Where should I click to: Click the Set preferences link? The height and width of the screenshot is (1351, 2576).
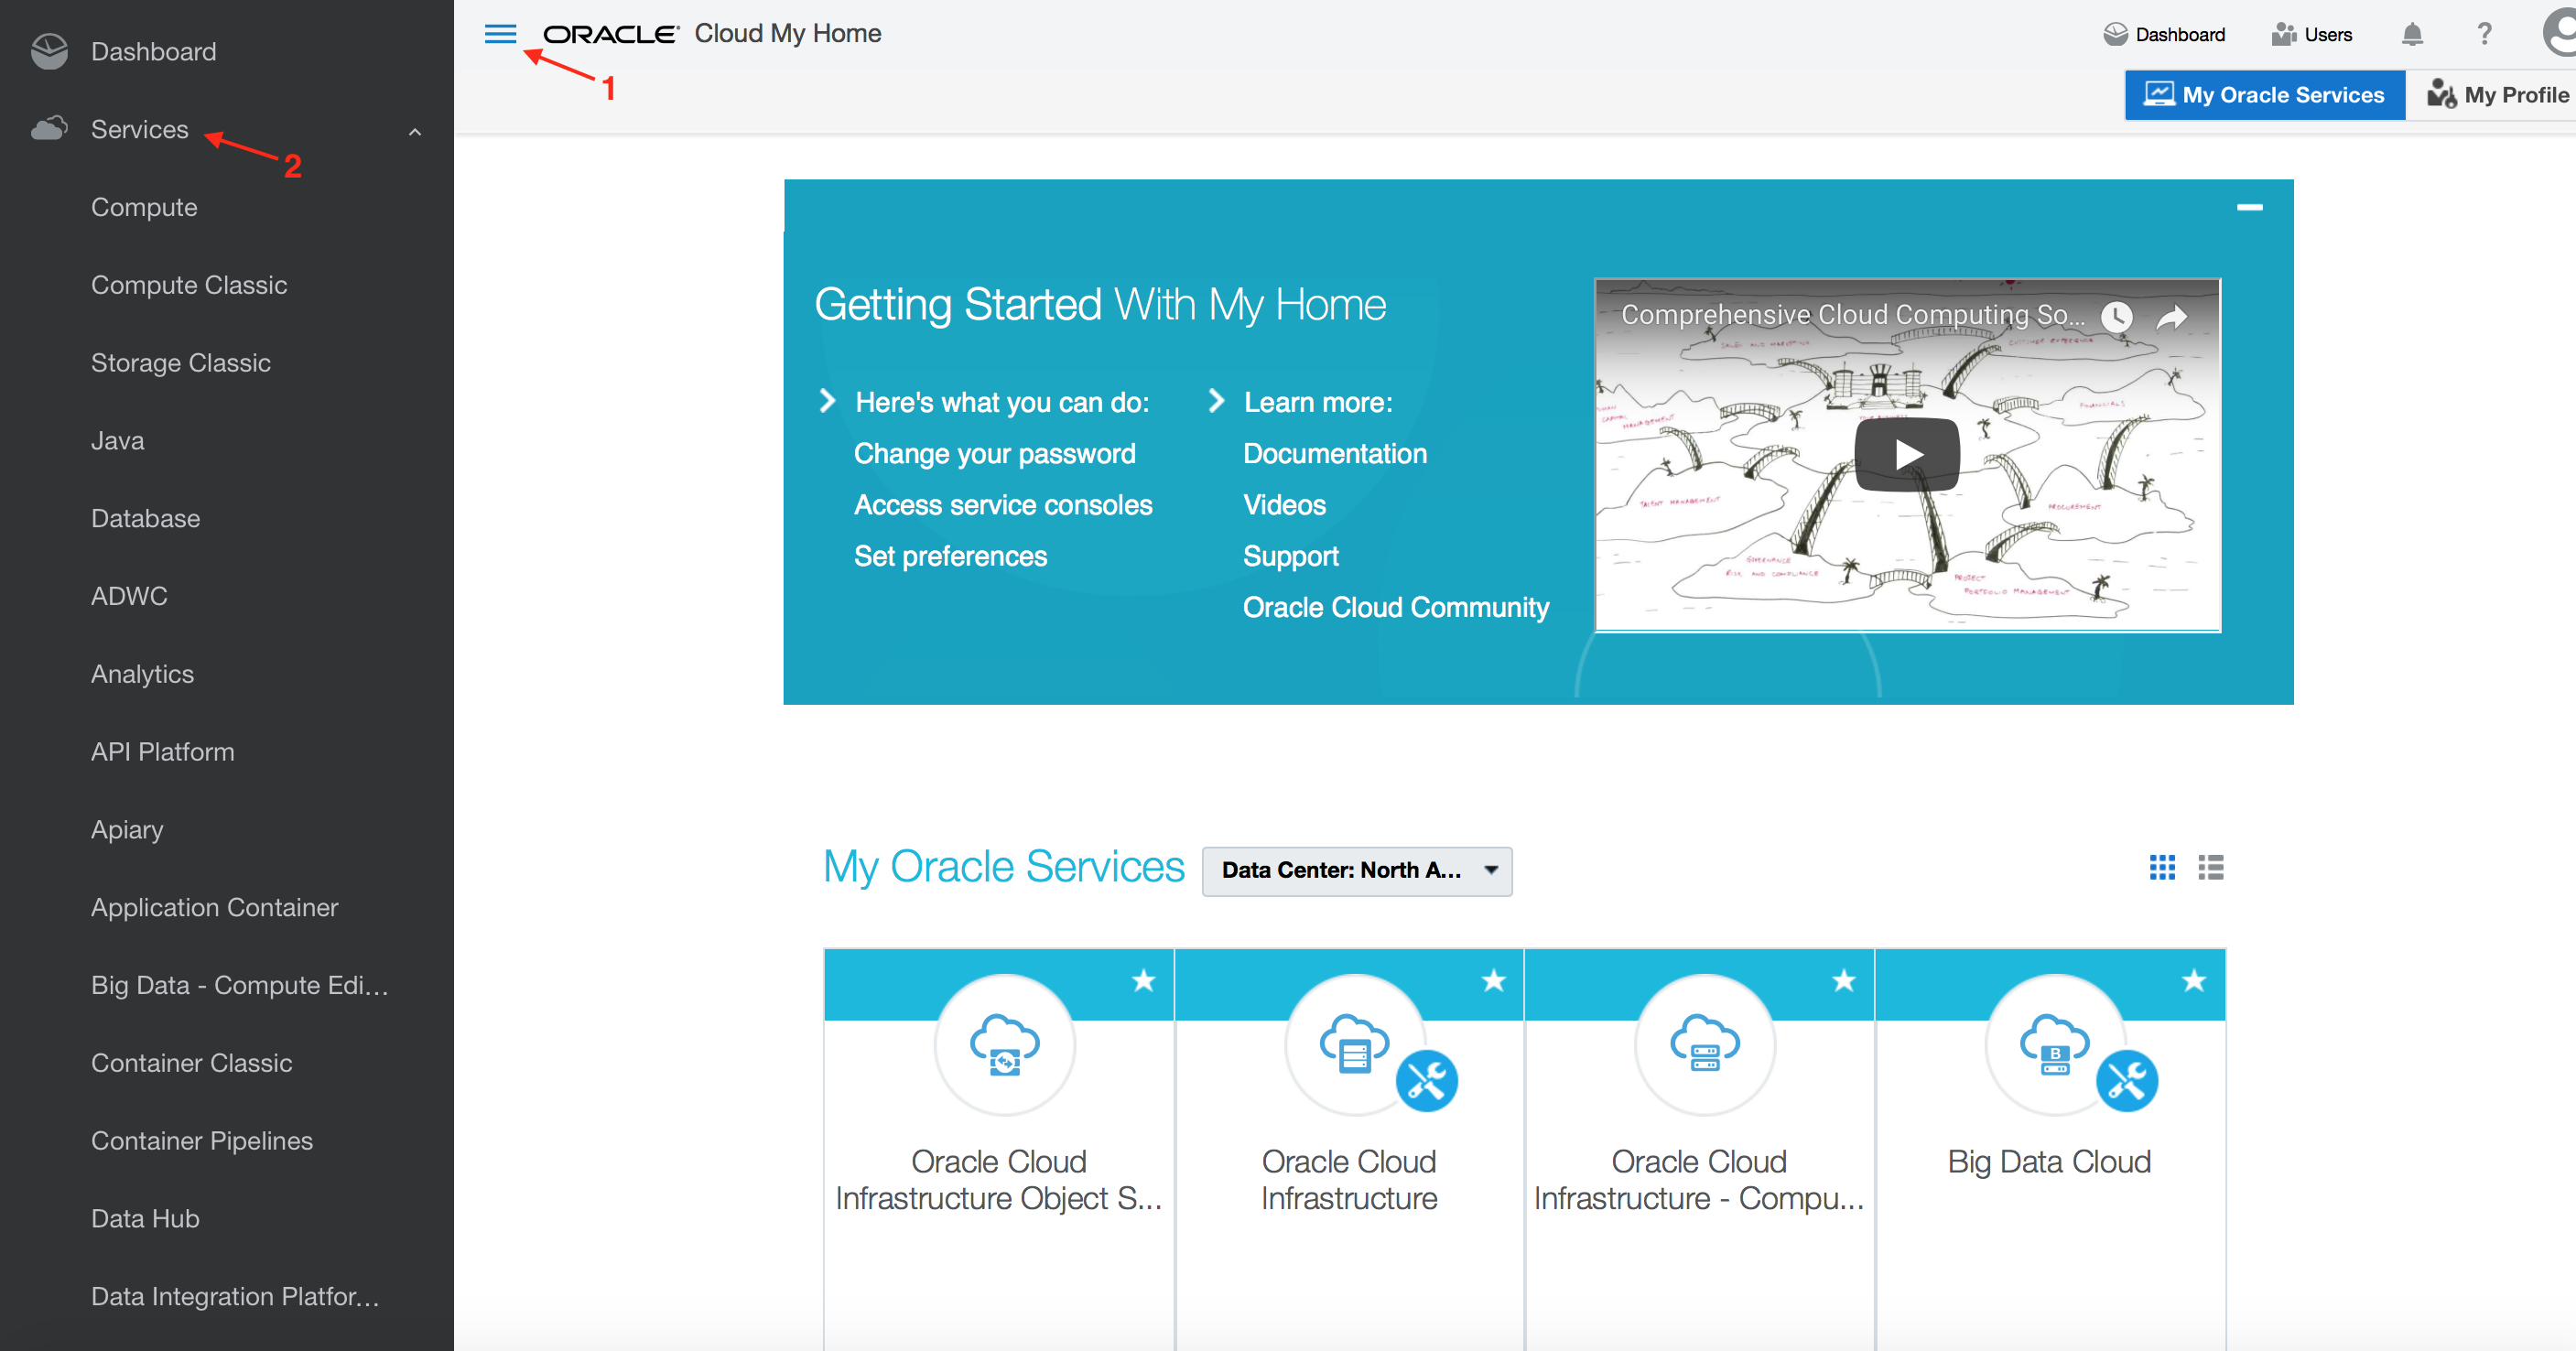(x=950, y=556)
